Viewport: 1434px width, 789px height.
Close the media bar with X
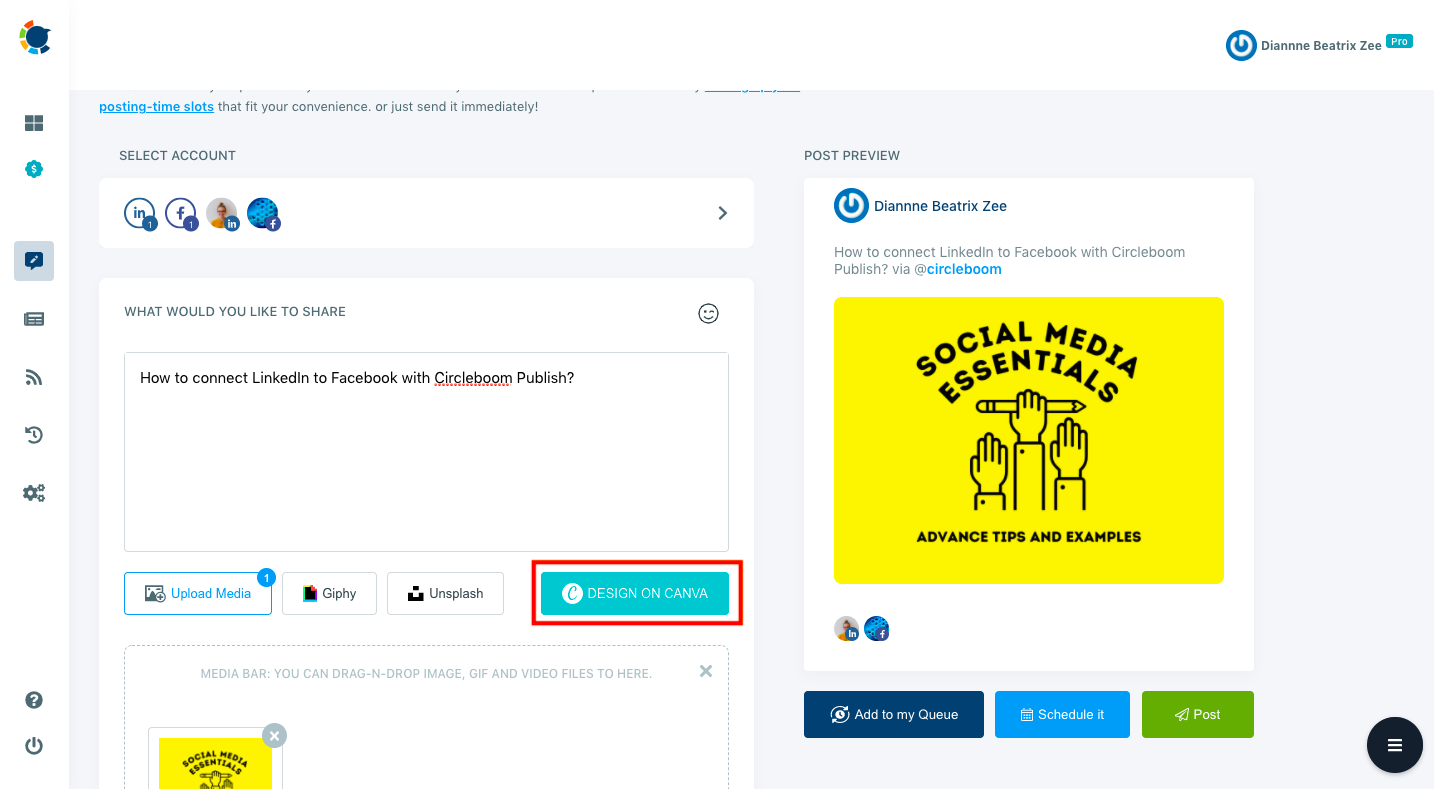point(706,671)
